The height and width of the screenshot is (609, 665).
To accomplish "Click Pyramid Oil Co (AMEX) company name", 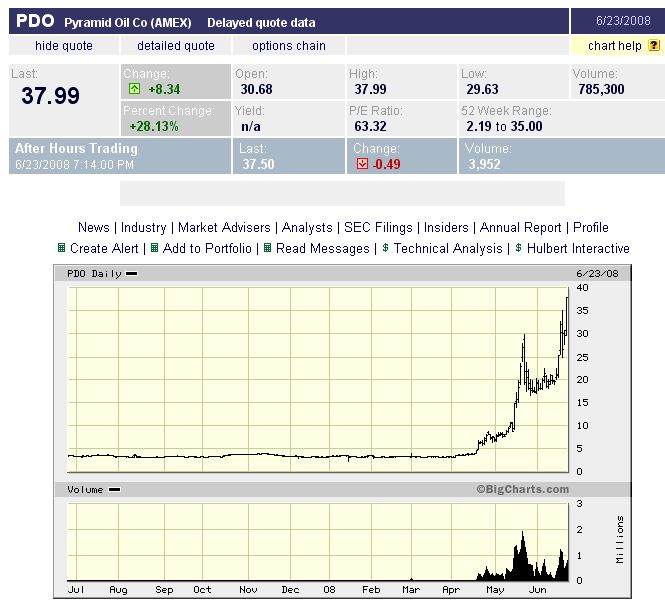I will [128, 22].
